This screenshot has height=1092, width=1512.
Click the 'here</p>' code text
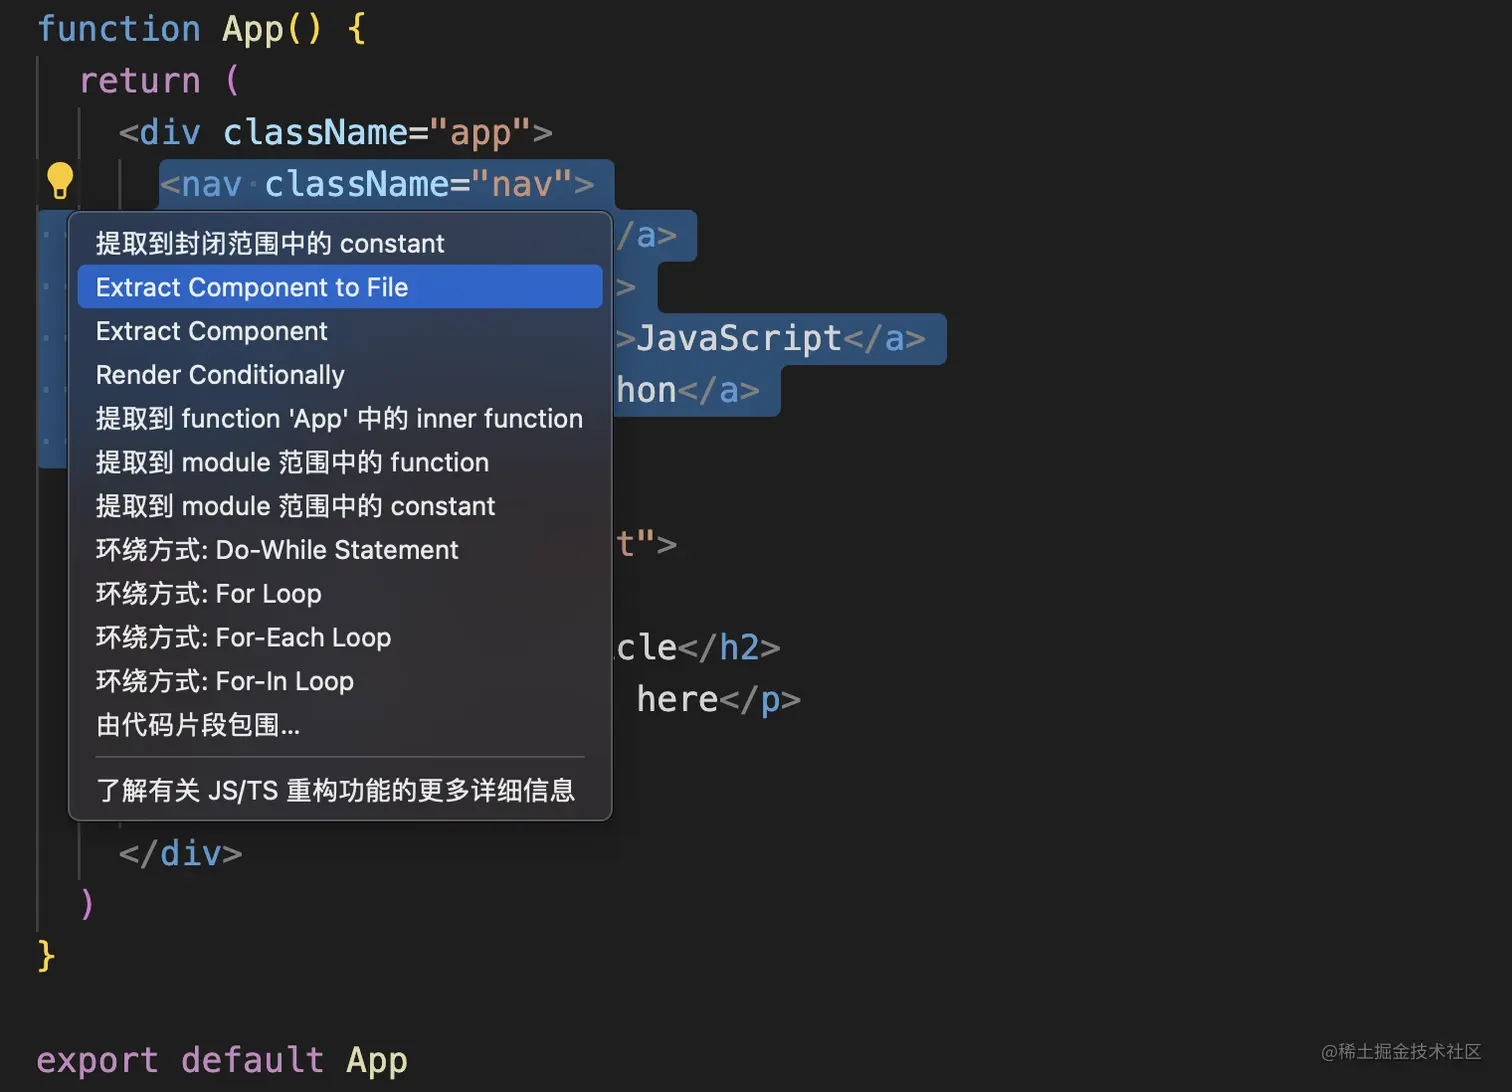click(x=719, y=699)
